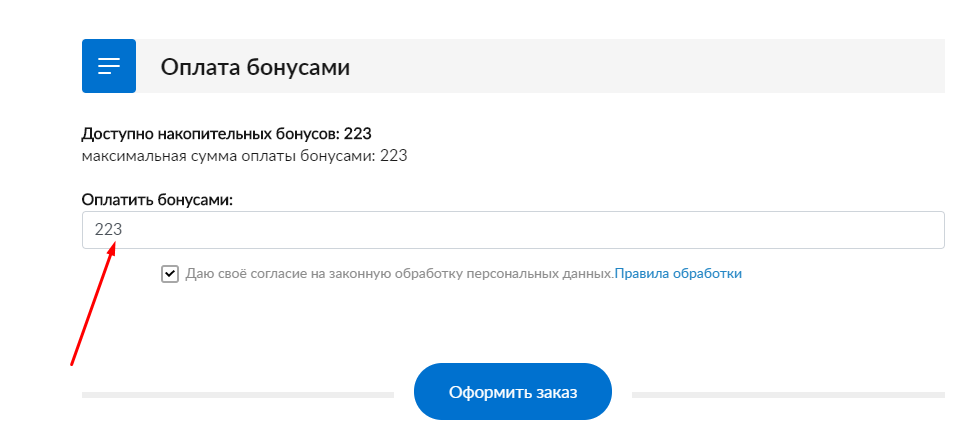Open the Правила обработки link
Viewport: 962px width, 448px height.
point(678,273)
